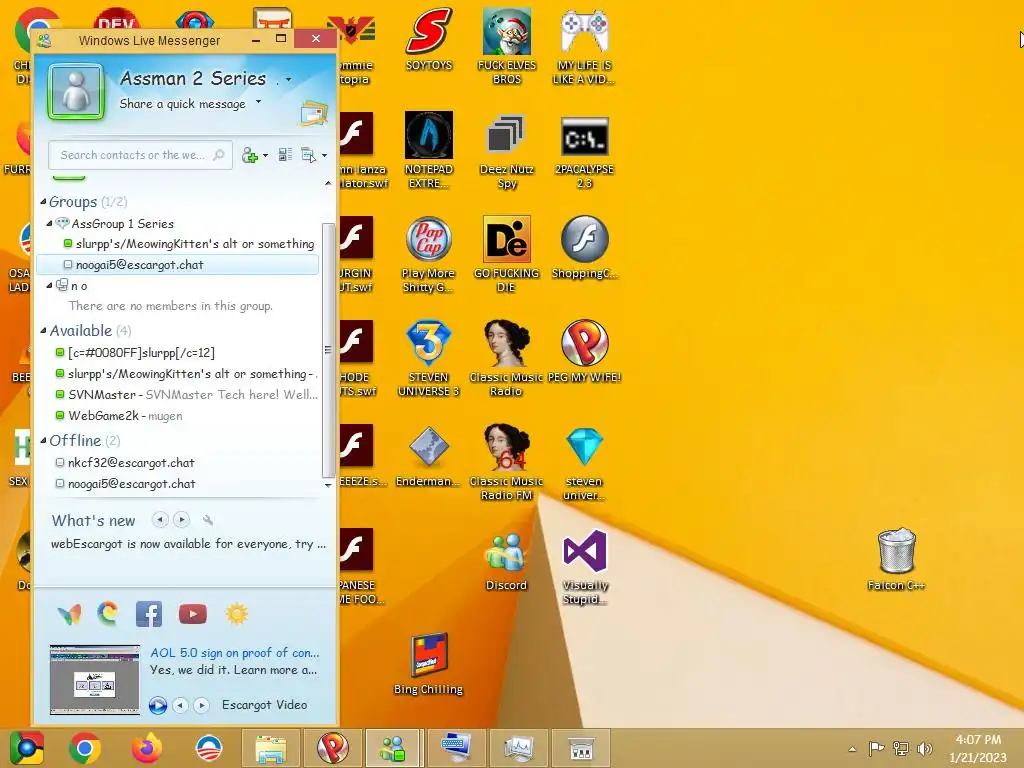Open the add contact icon menu
Screen dimensions: 1024x768
pos(254,155)
